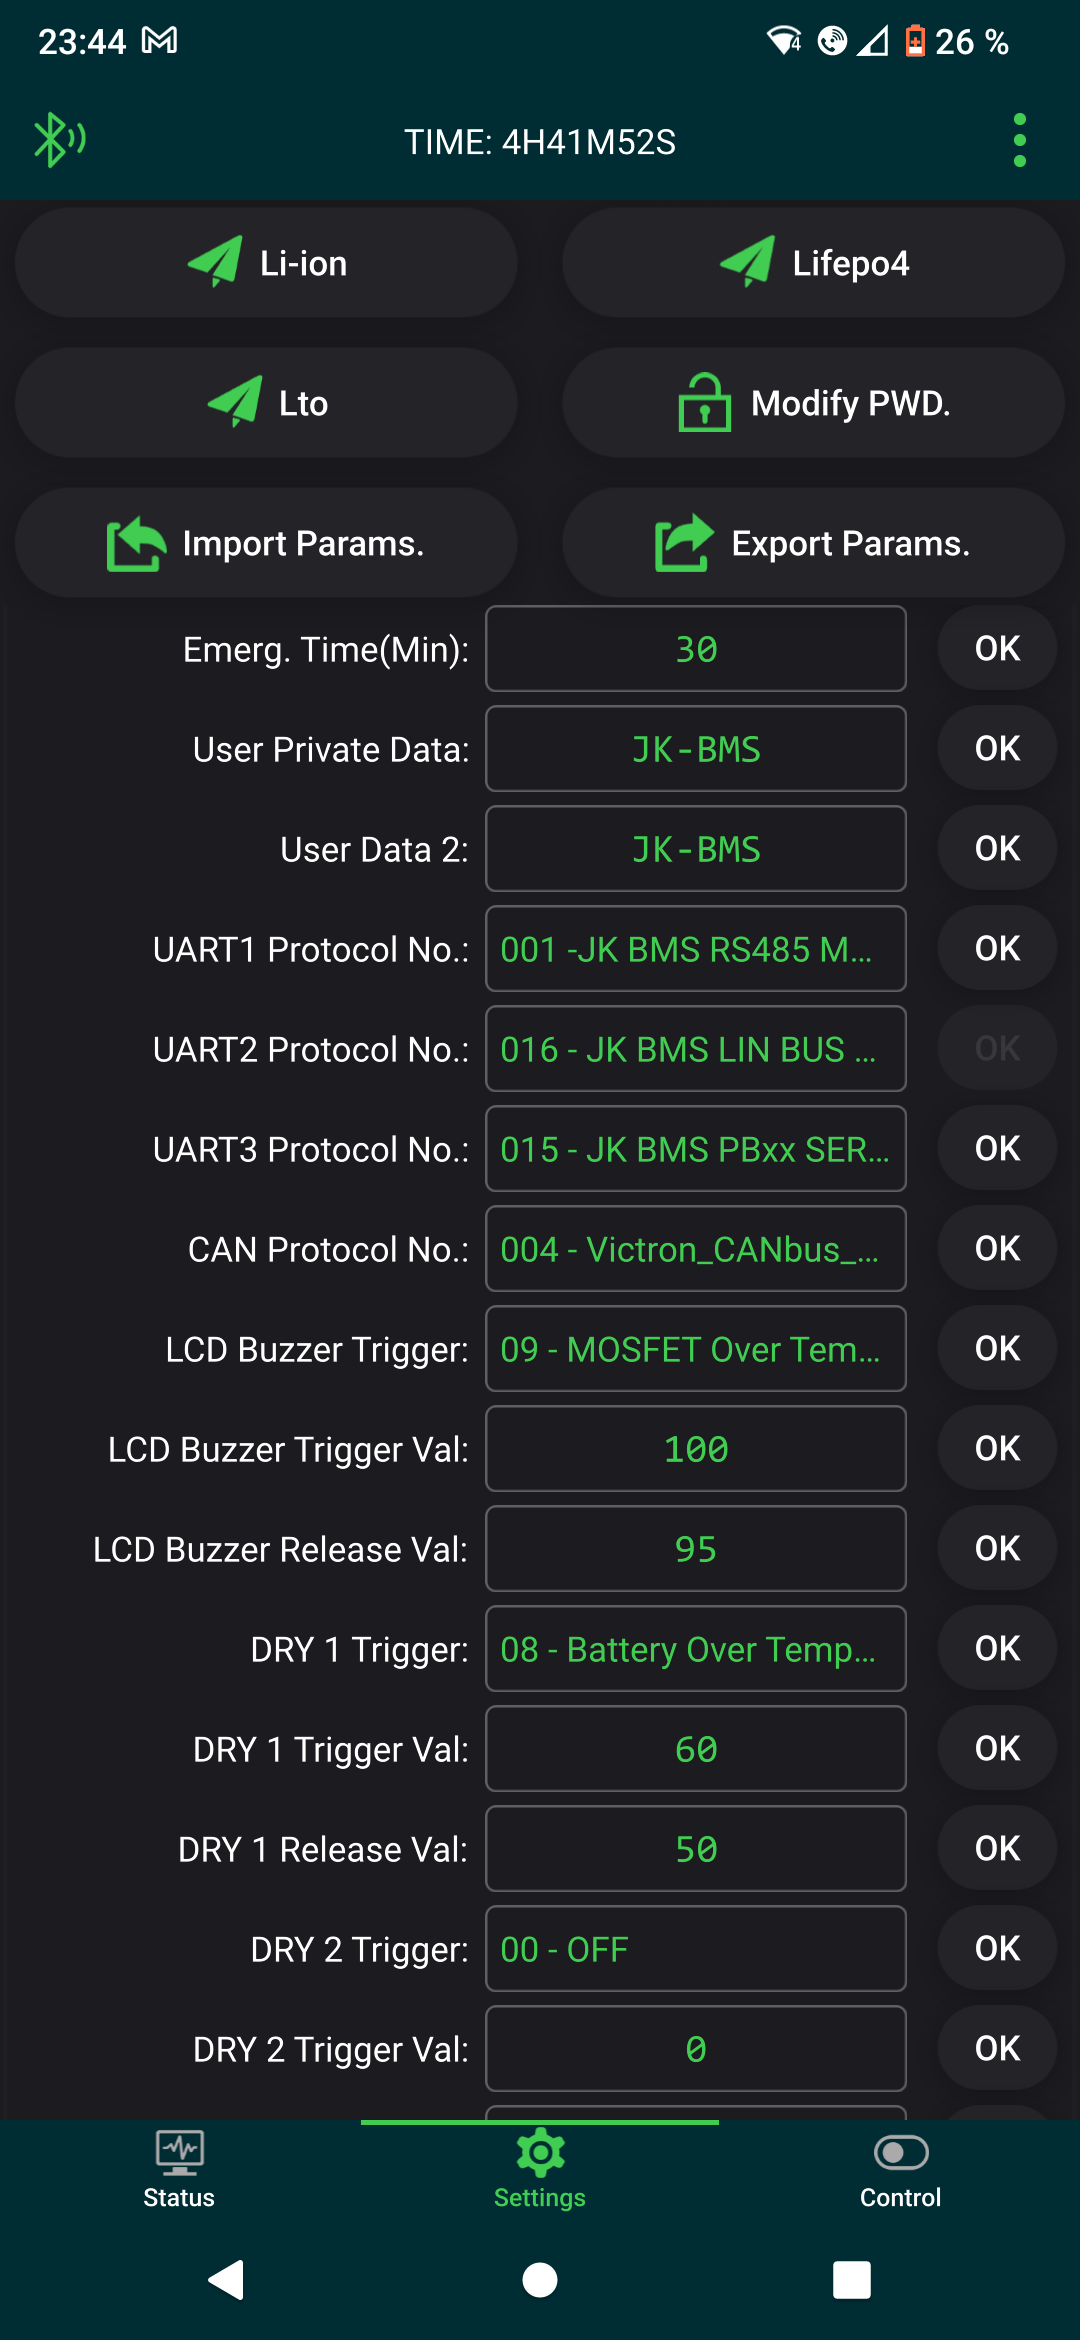Tap Export Params. button
The image size is (1080, 2340).
coord(813,543)
